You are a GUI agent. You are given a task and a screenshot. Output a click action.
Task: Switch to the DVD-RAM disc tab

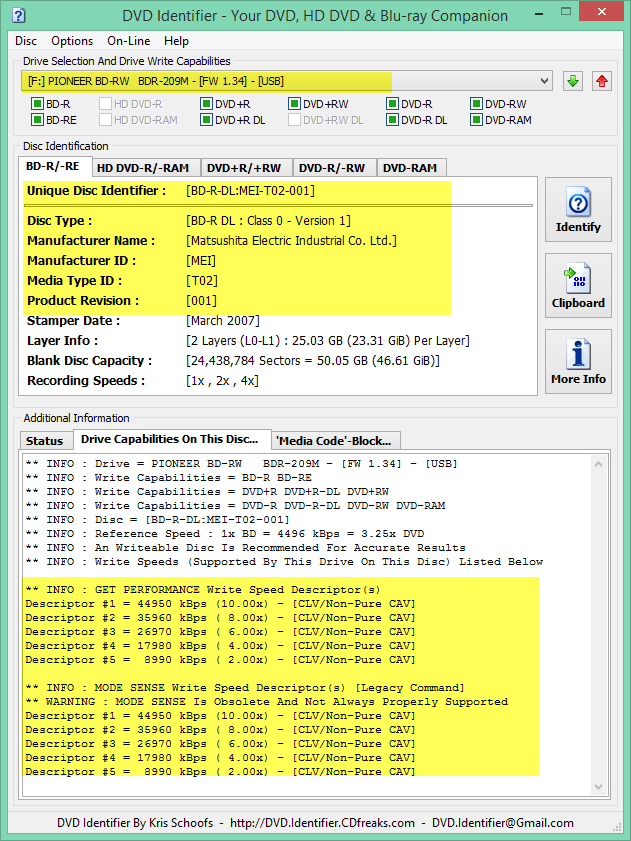[410, 168]
